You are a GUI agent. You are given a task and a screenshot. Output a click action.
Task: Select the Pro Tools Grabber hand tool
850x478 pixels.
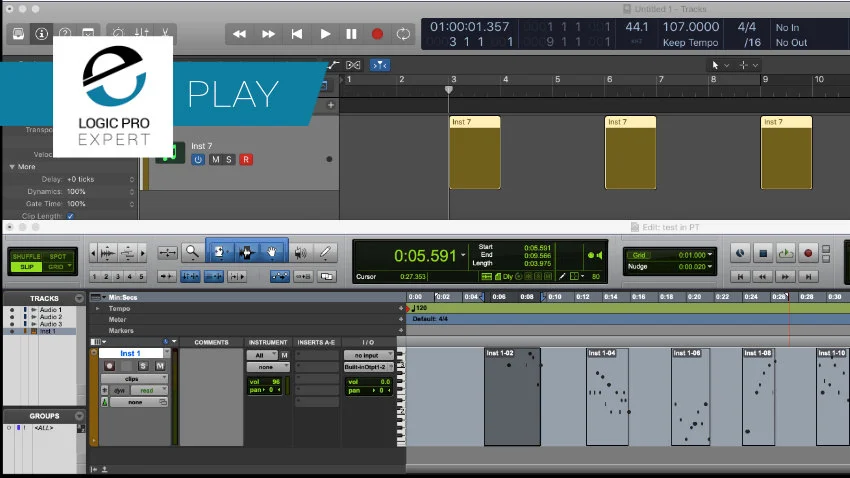tap(272, 252)
